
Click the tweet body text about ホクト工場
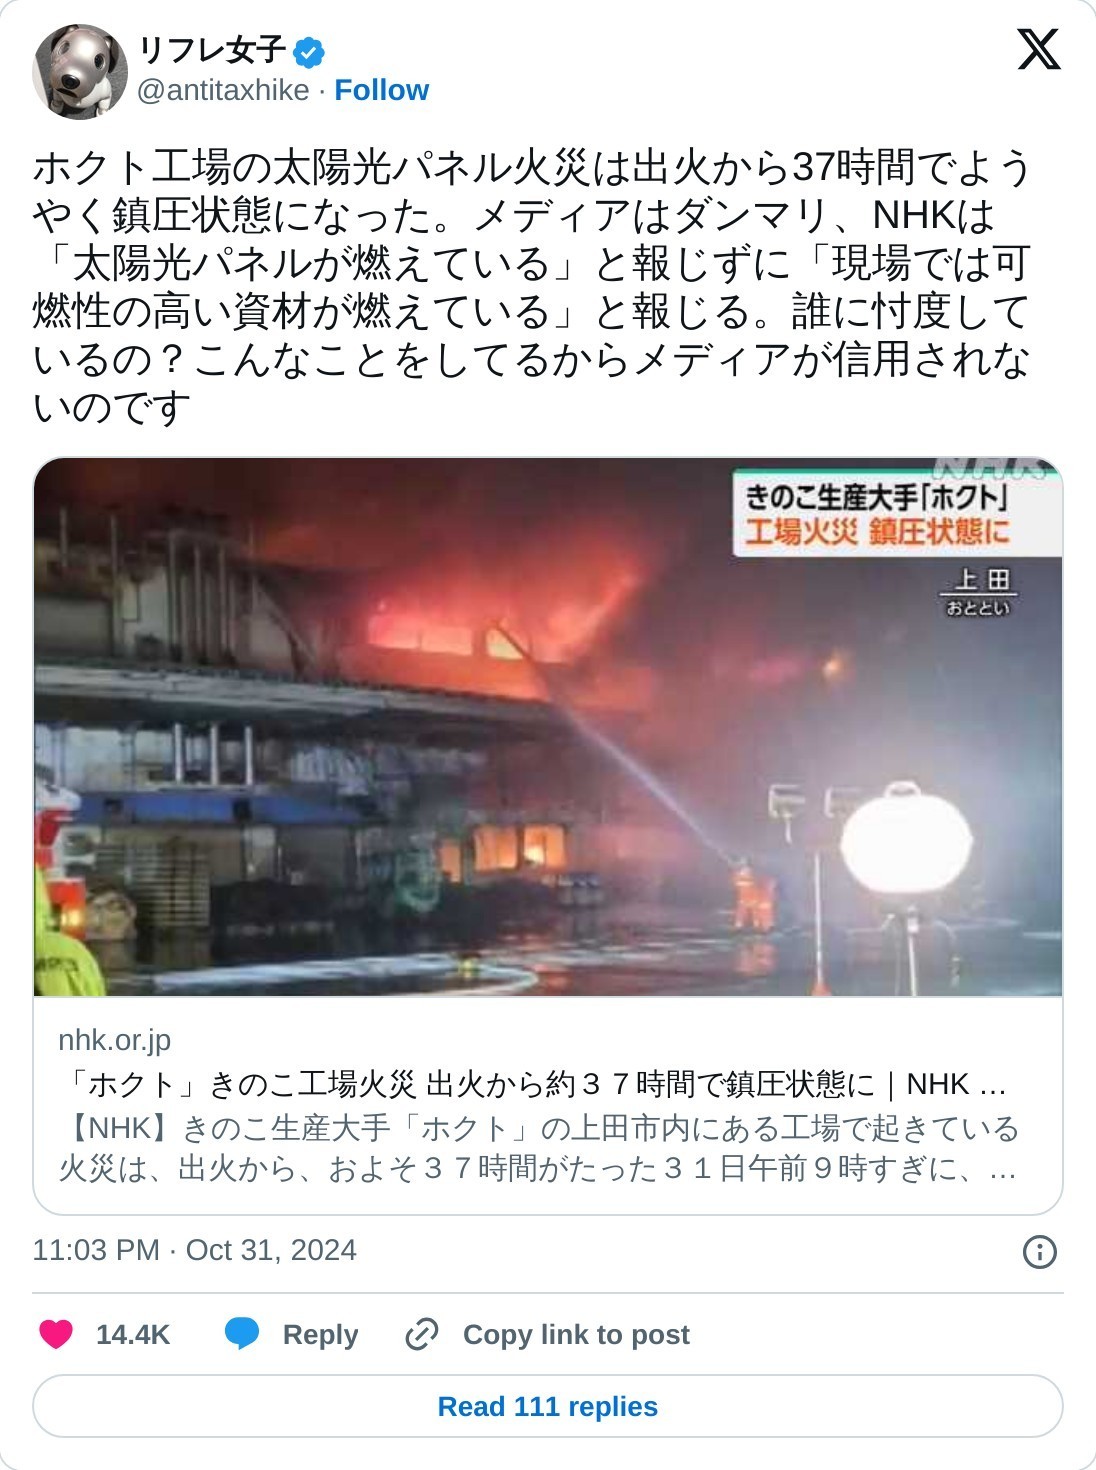tap(531, 287)
